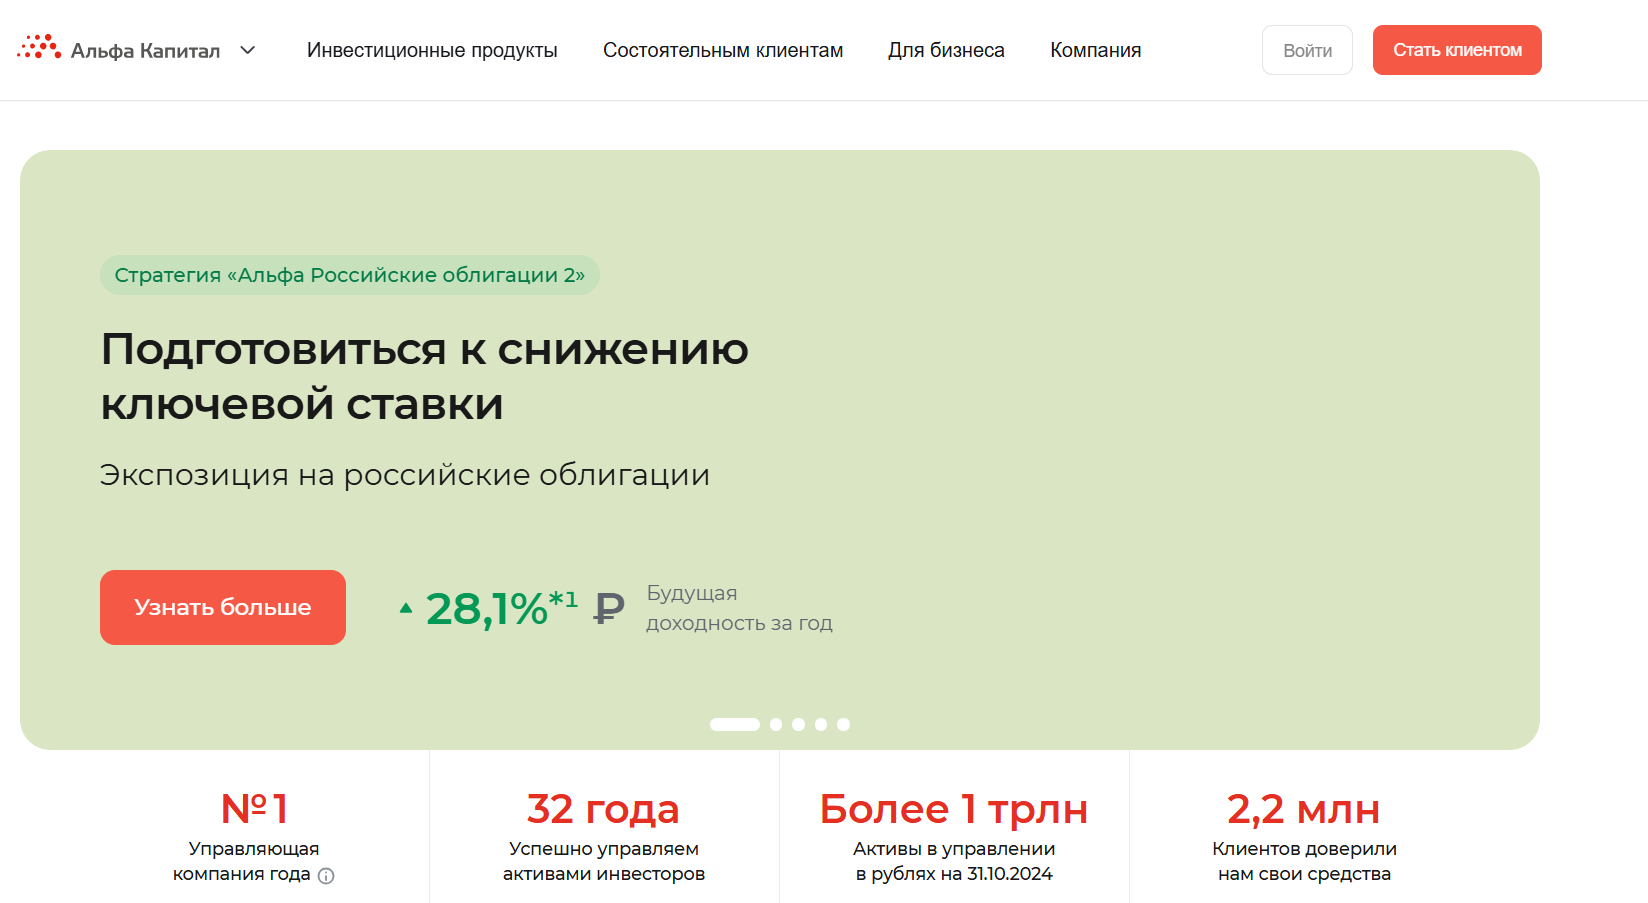
Task: Click the 28,1% yield value
Action: [501, 608]
